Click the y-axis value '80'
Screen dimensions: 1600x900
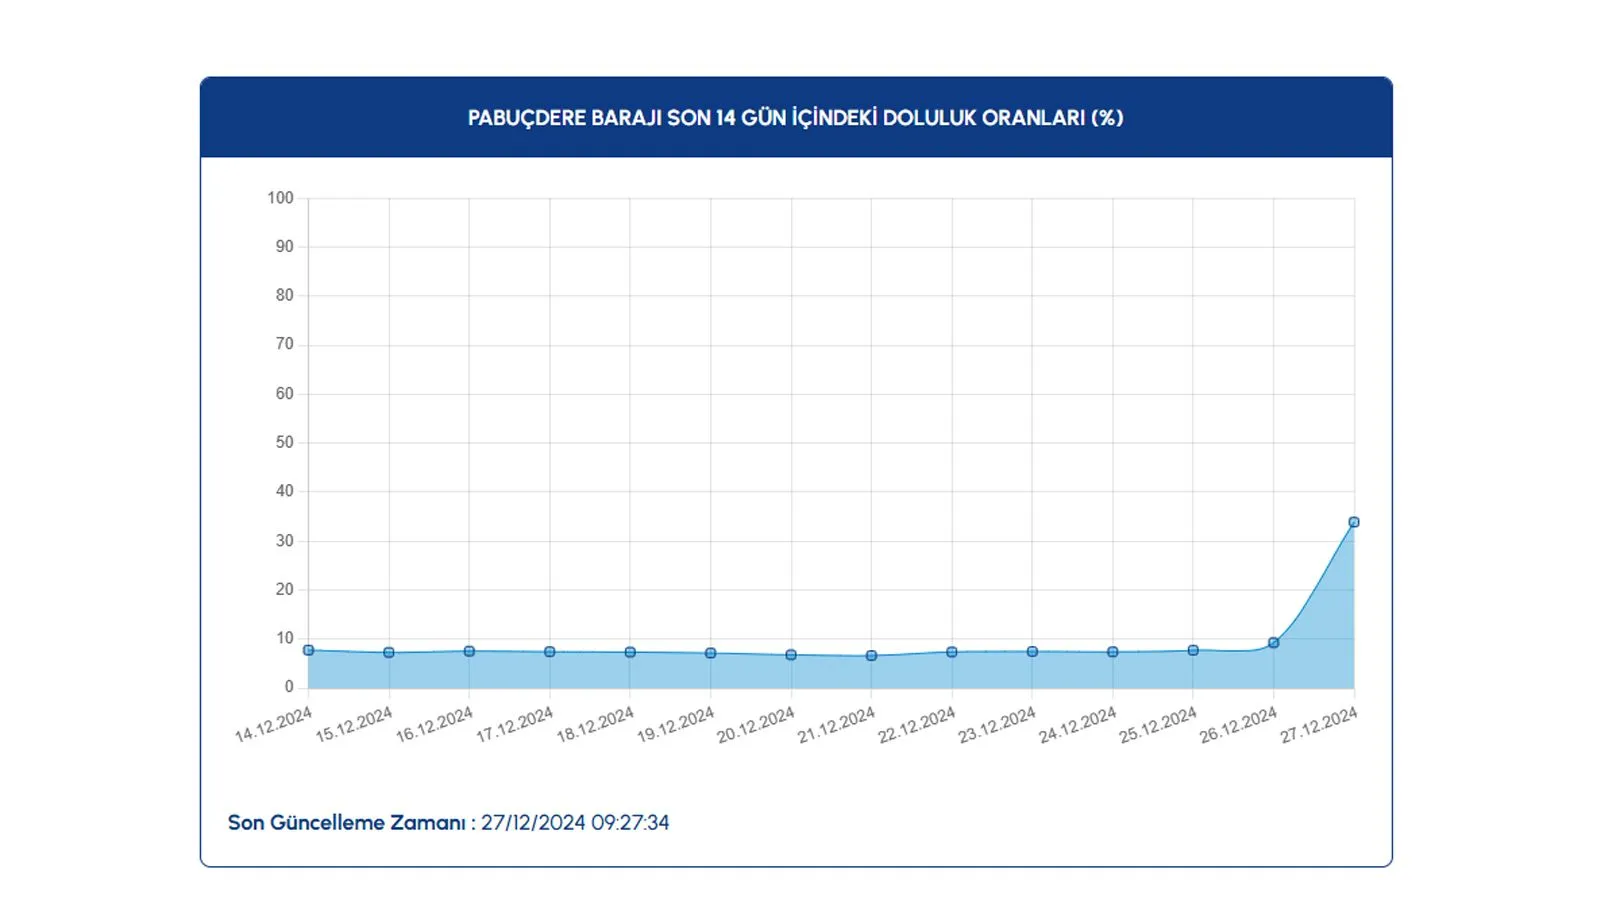(285, 296)
